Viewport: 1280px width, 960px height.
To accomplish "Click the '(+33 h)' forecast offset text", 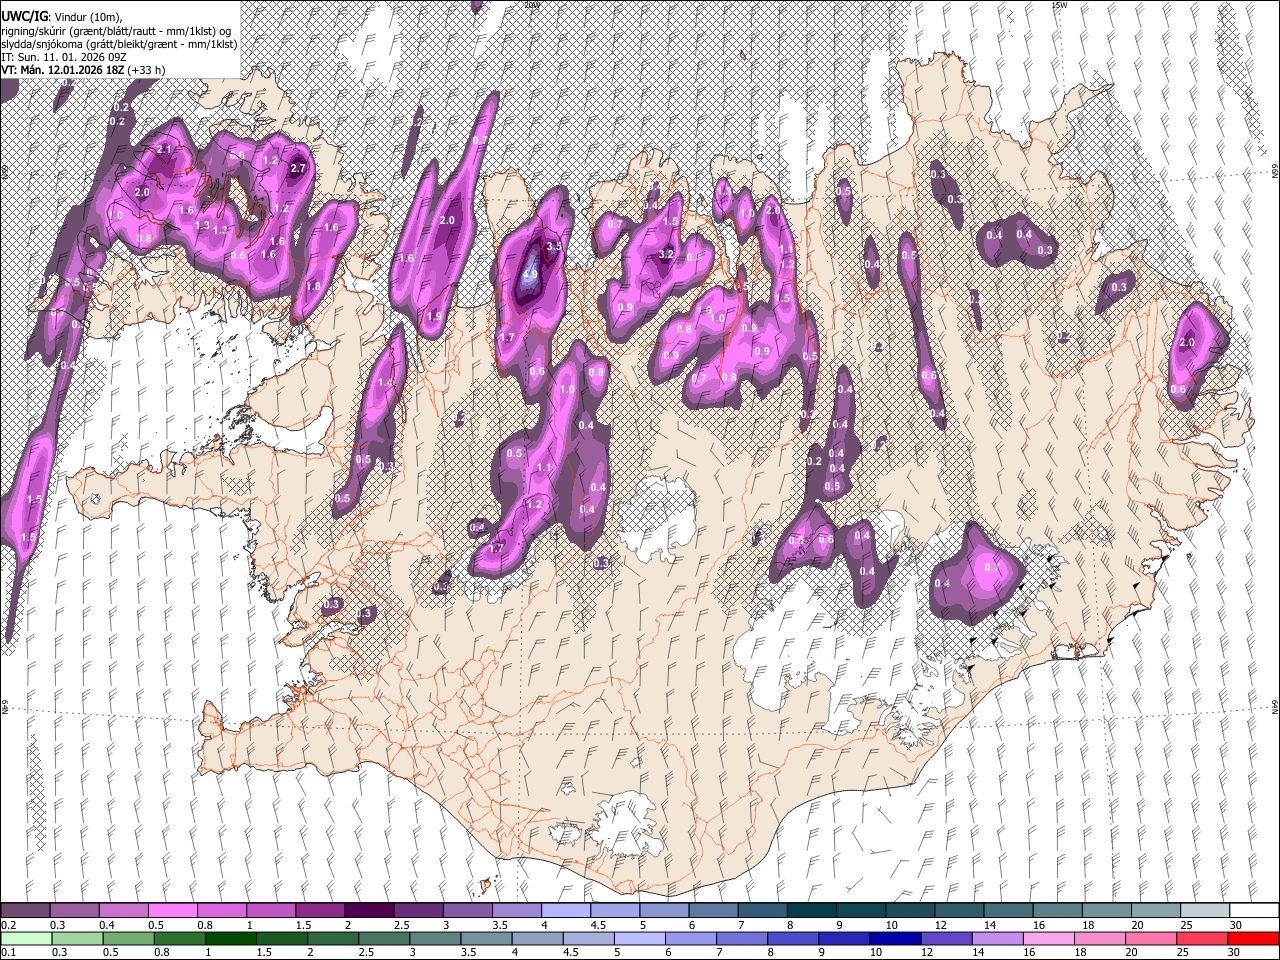I will (x=147, y=70).
